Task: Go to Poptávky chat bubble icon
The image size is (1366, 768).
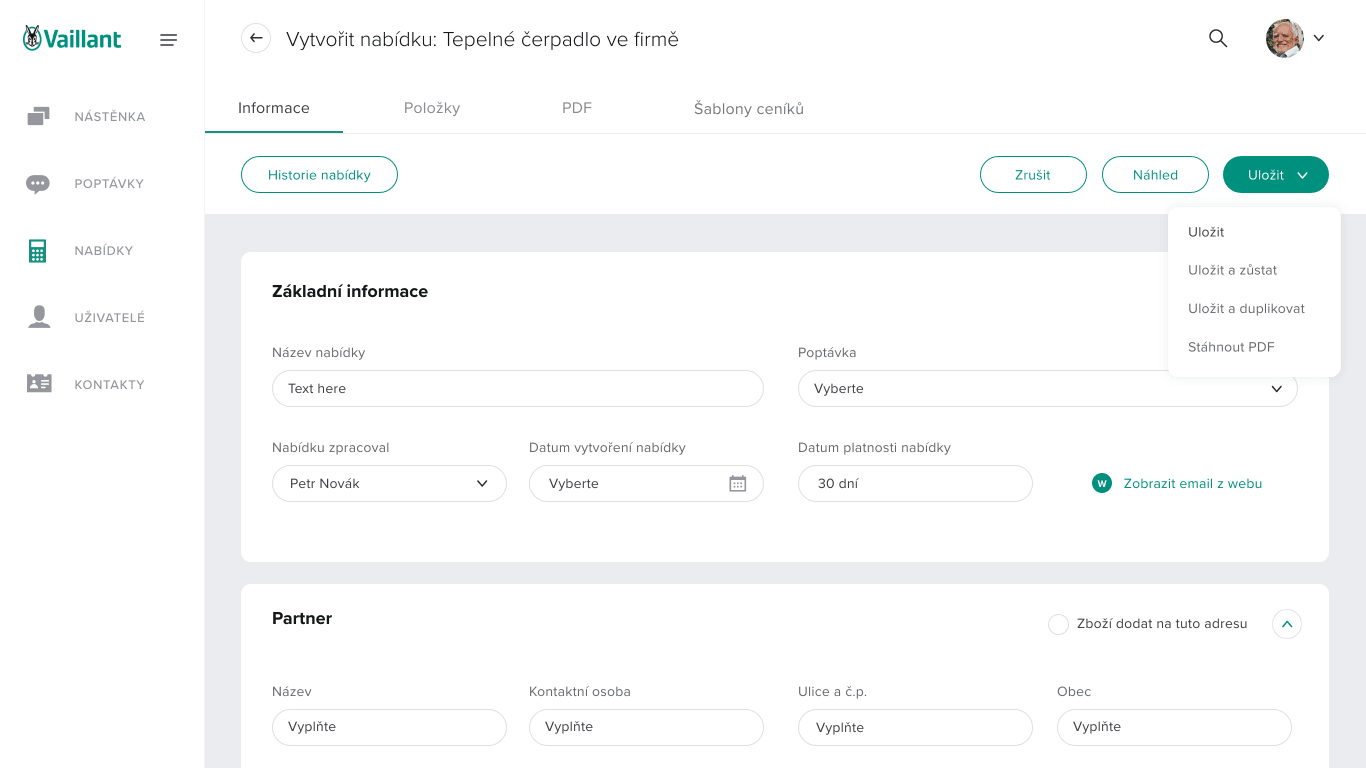Action: click(38, 184)
